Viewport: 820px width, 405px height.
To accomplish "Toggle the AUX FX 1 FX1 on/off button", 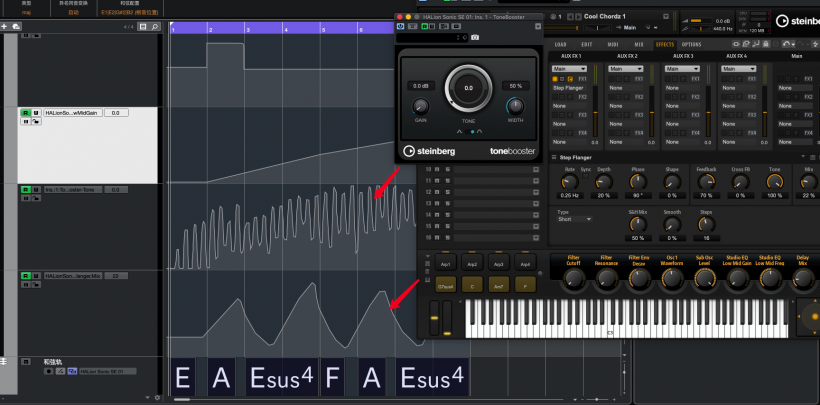I will point(555,78).
